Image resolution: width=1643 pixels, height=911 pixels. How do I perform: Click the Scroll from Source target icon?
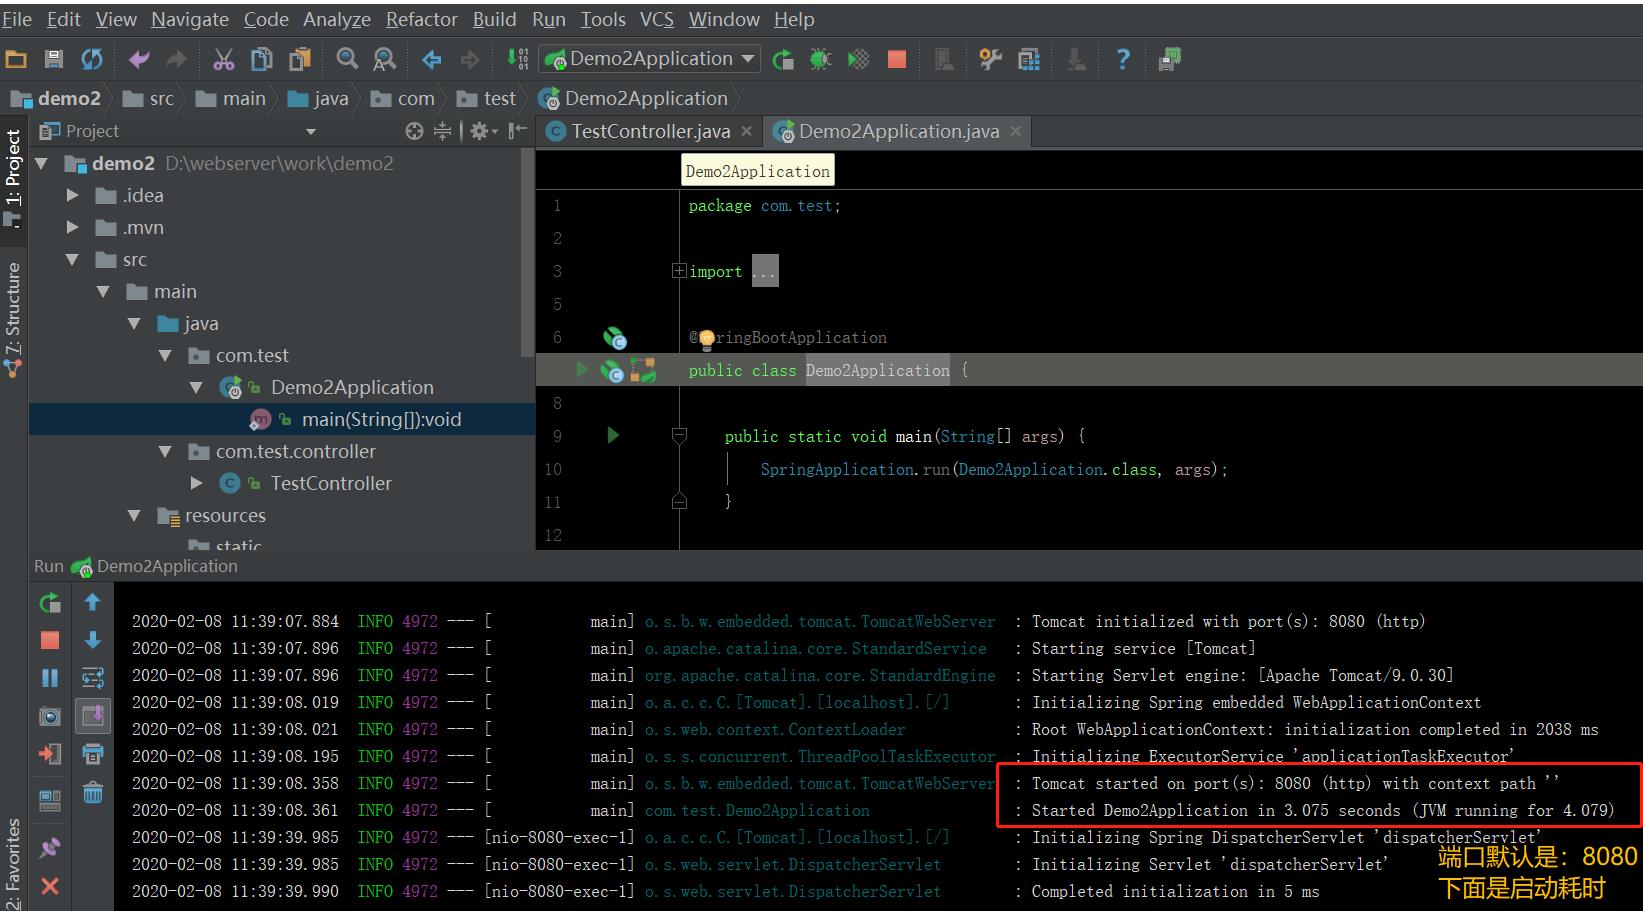[414, 131]
